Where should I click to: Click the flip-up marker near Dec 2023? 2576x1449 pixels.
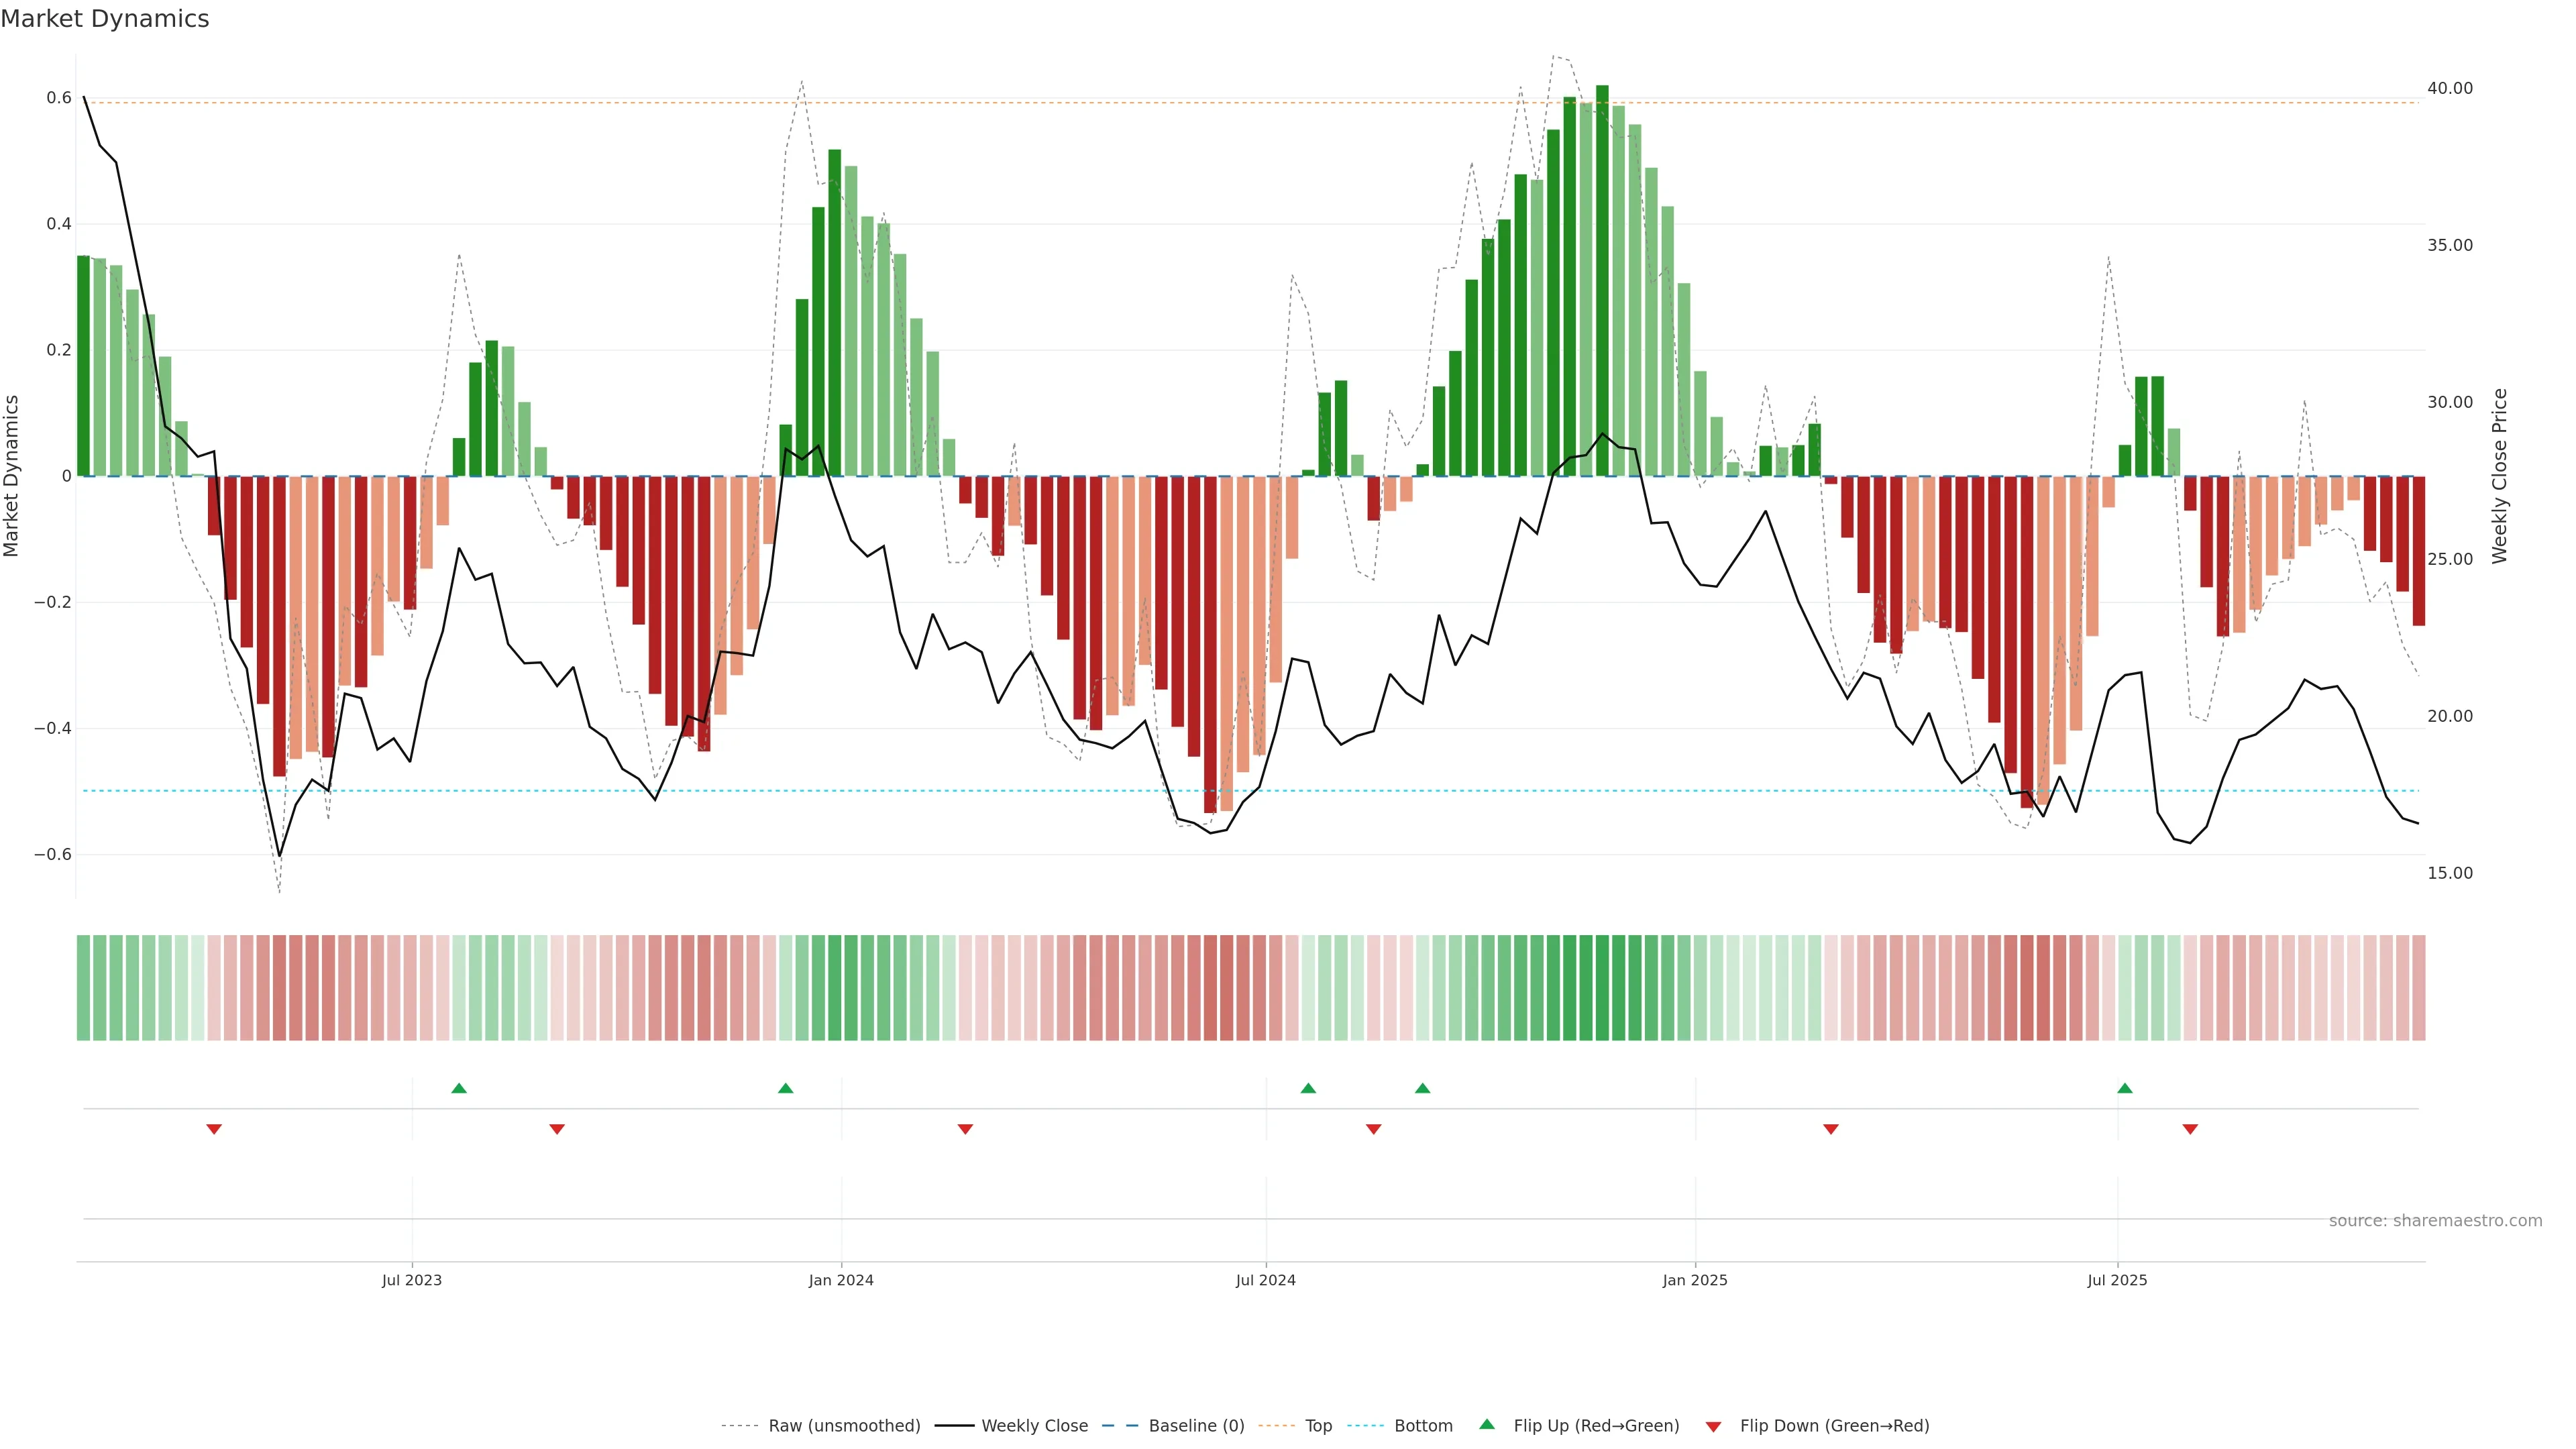point(786,1088)
